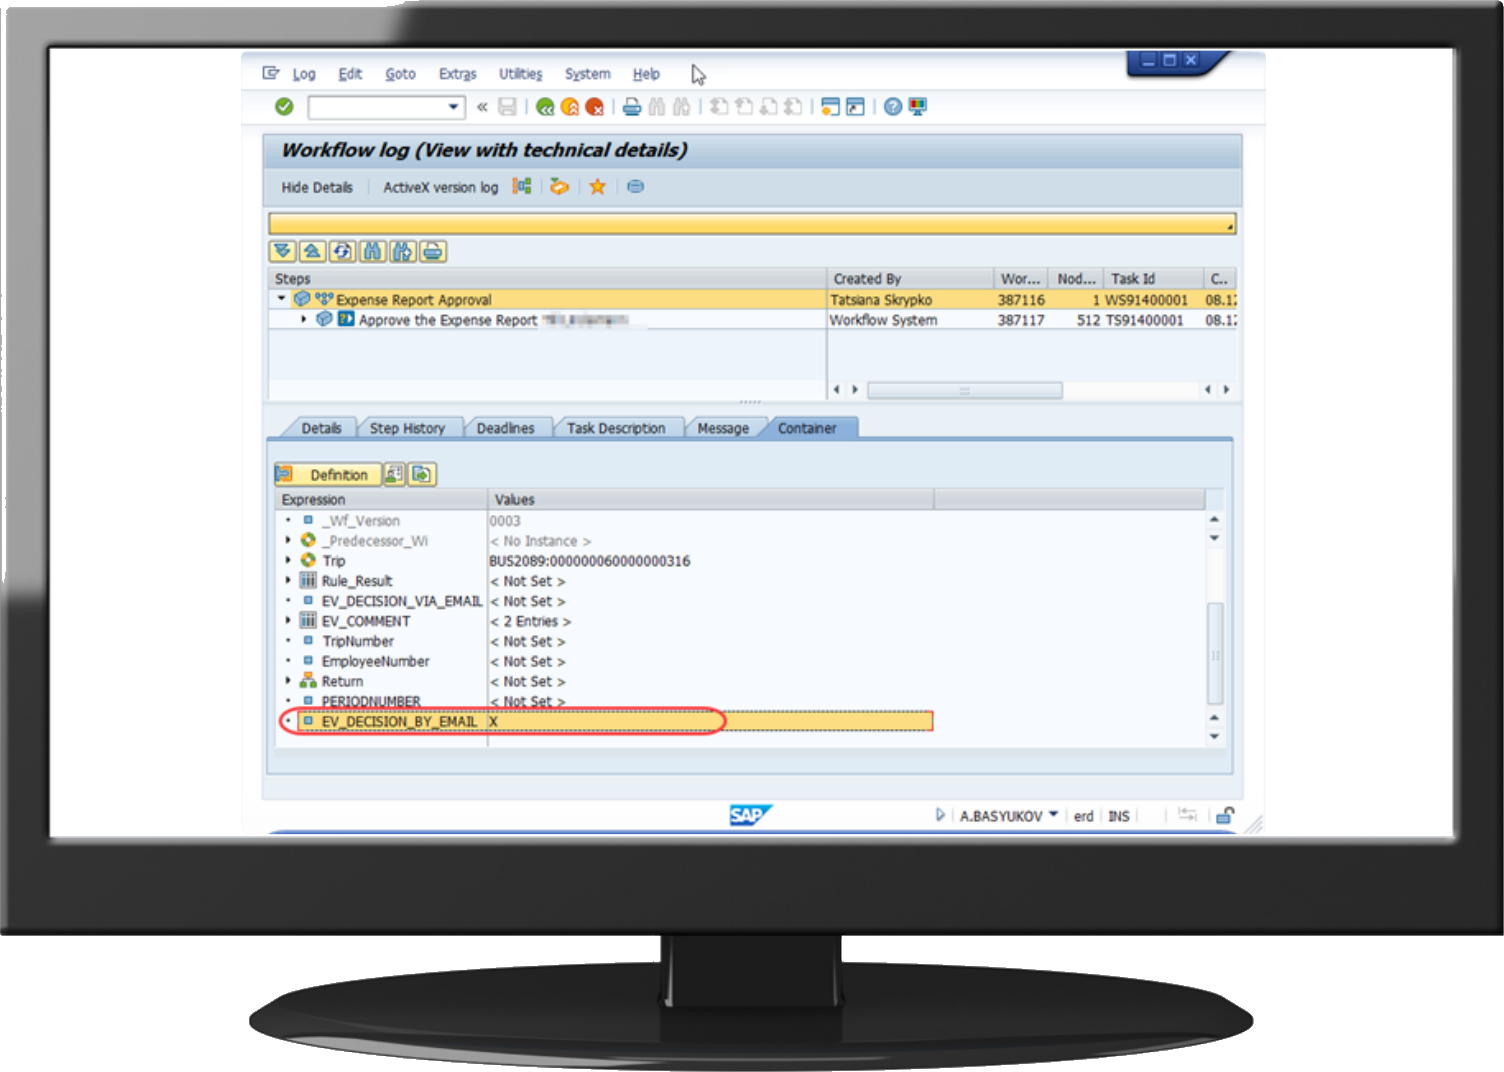Click the container list vertical scrollbar
This screenshot has height=1072, width=1504.
(1215, 654)
